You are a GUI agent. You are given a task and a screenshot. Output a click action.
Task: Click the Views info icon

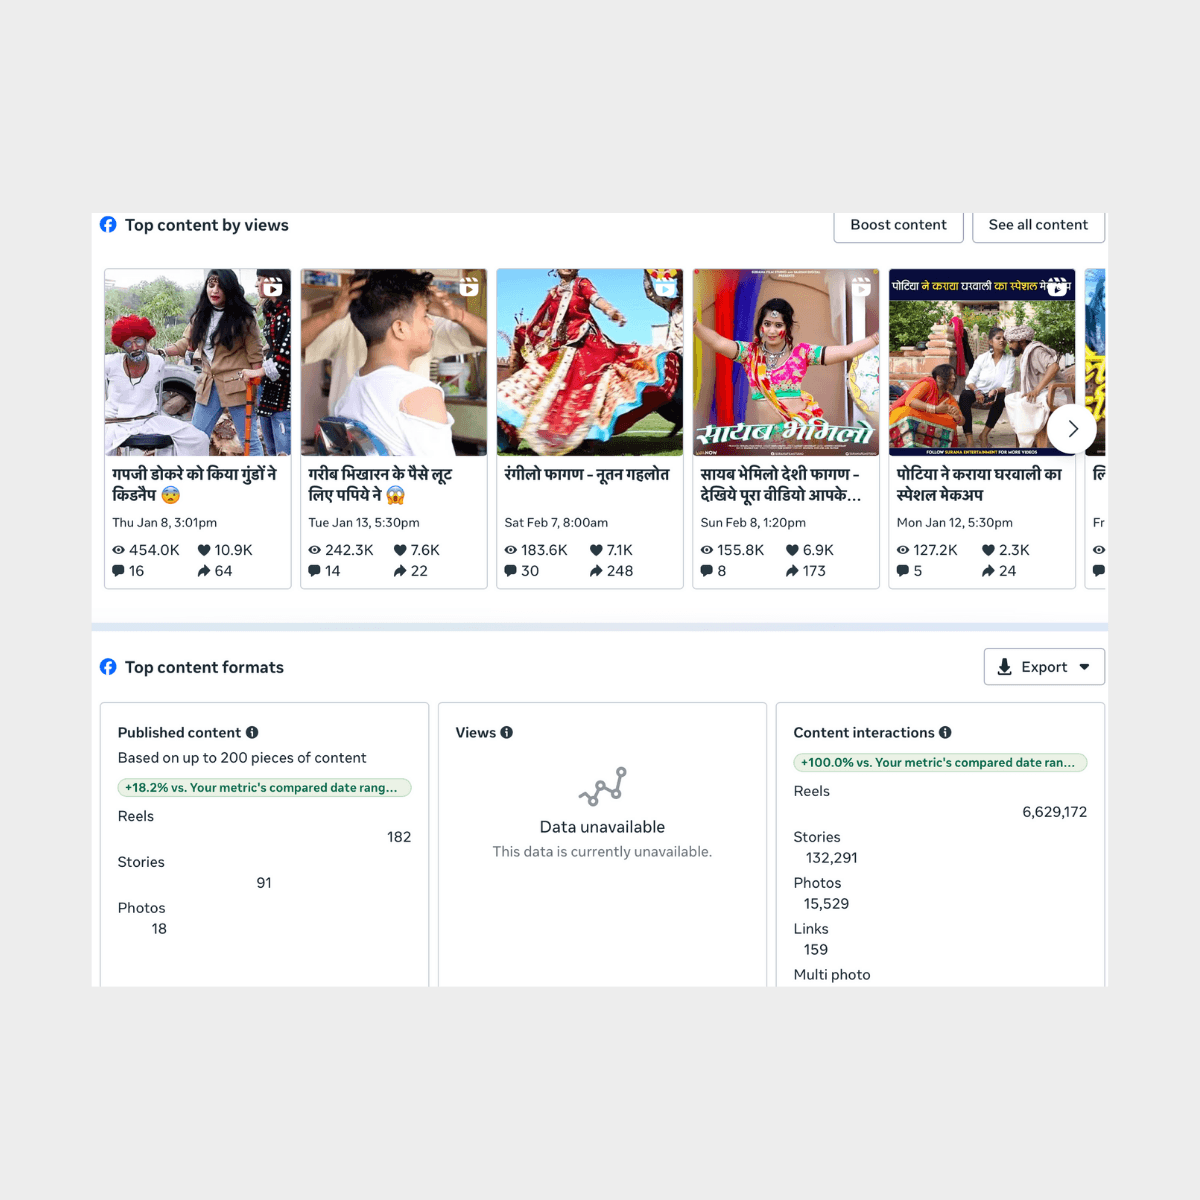(x=507, y=732)
